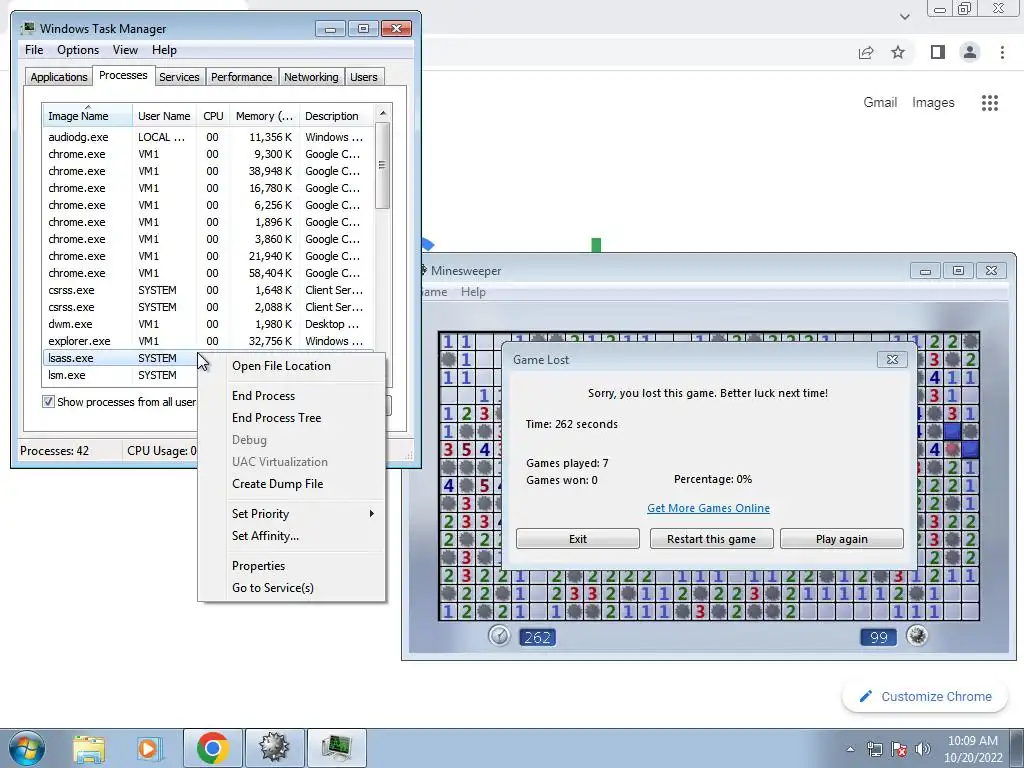Click Exit in Game Lost dialog

pos(577,539)
